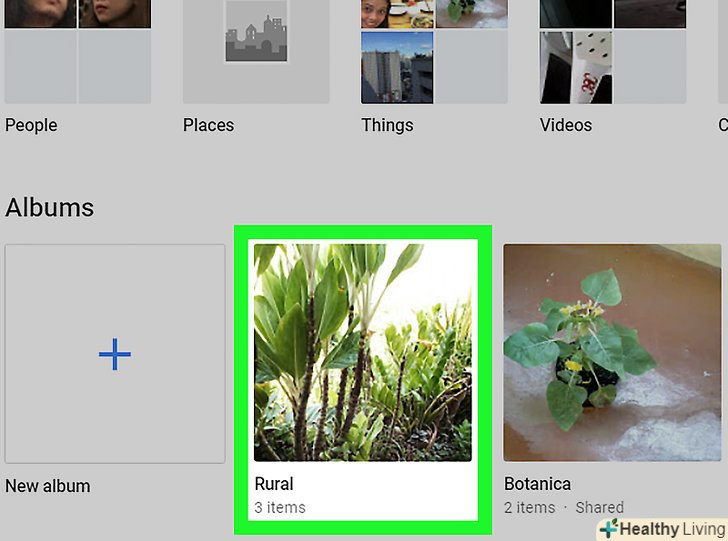Image resolution: width=728 pixels, height=541 pixels.
Task: Open the Videos category label
Action: click(x=566, y=125)
